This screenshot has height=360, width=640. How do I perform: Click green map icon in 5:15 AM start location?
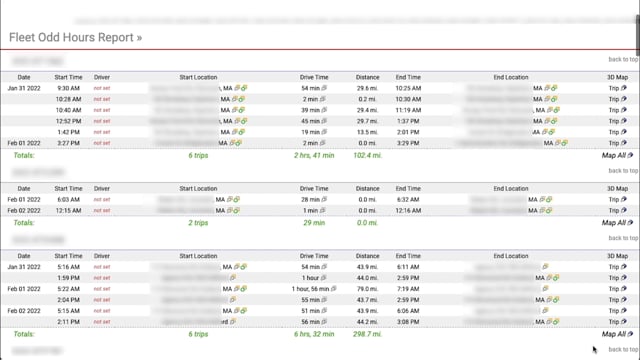pyautogui.click(x=244, y=311)
